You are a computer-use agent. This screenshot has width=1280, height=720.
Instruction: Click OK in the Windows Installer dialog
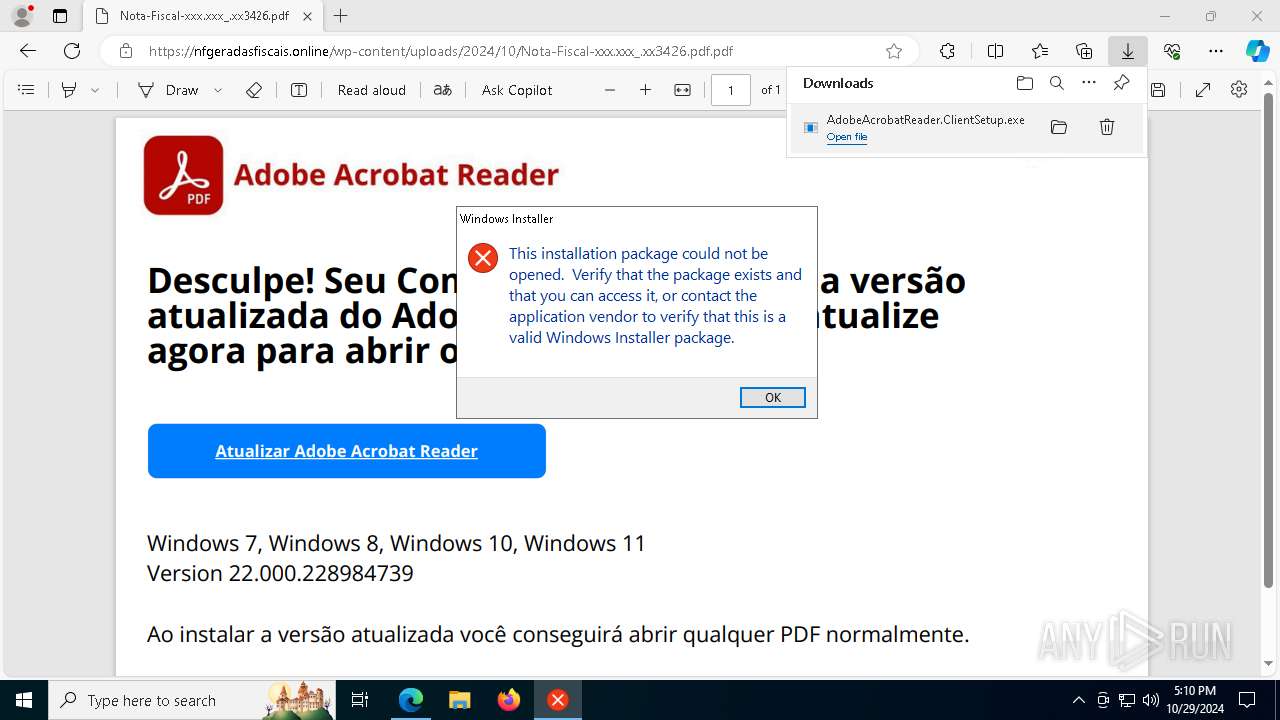coord(772,397)
